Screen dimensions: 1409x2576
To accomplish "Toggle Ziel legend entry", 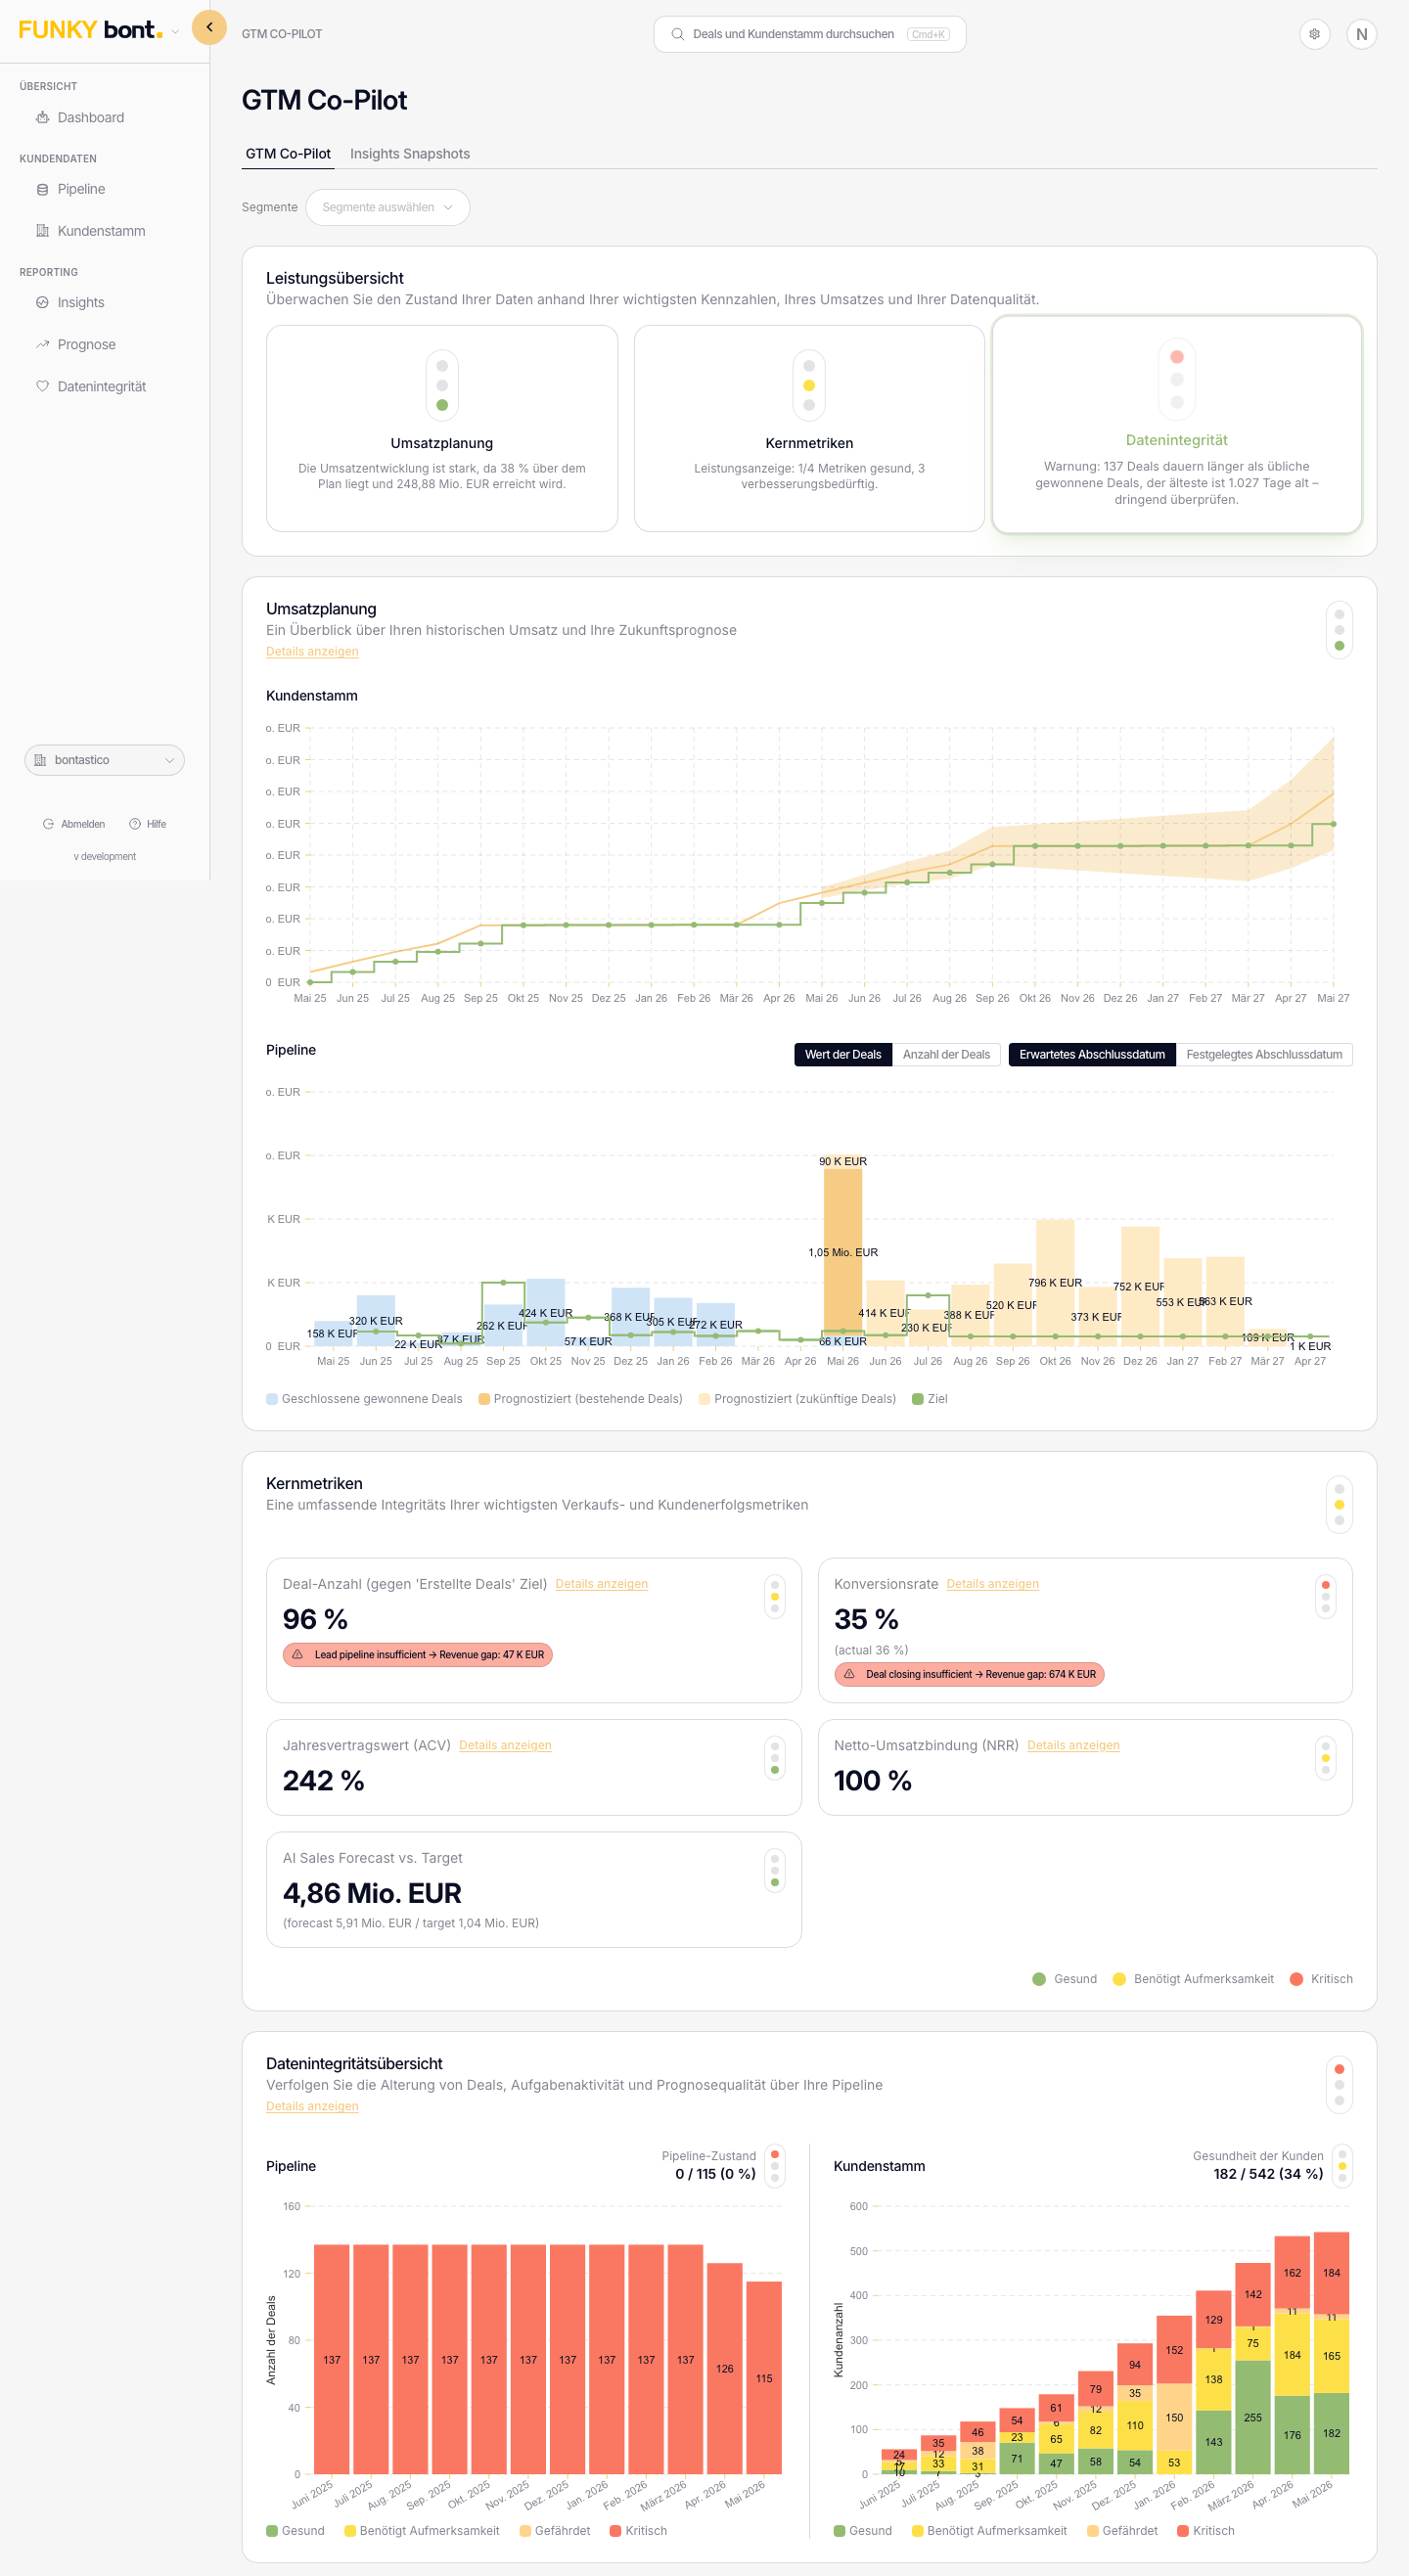I will (930, 1399).
